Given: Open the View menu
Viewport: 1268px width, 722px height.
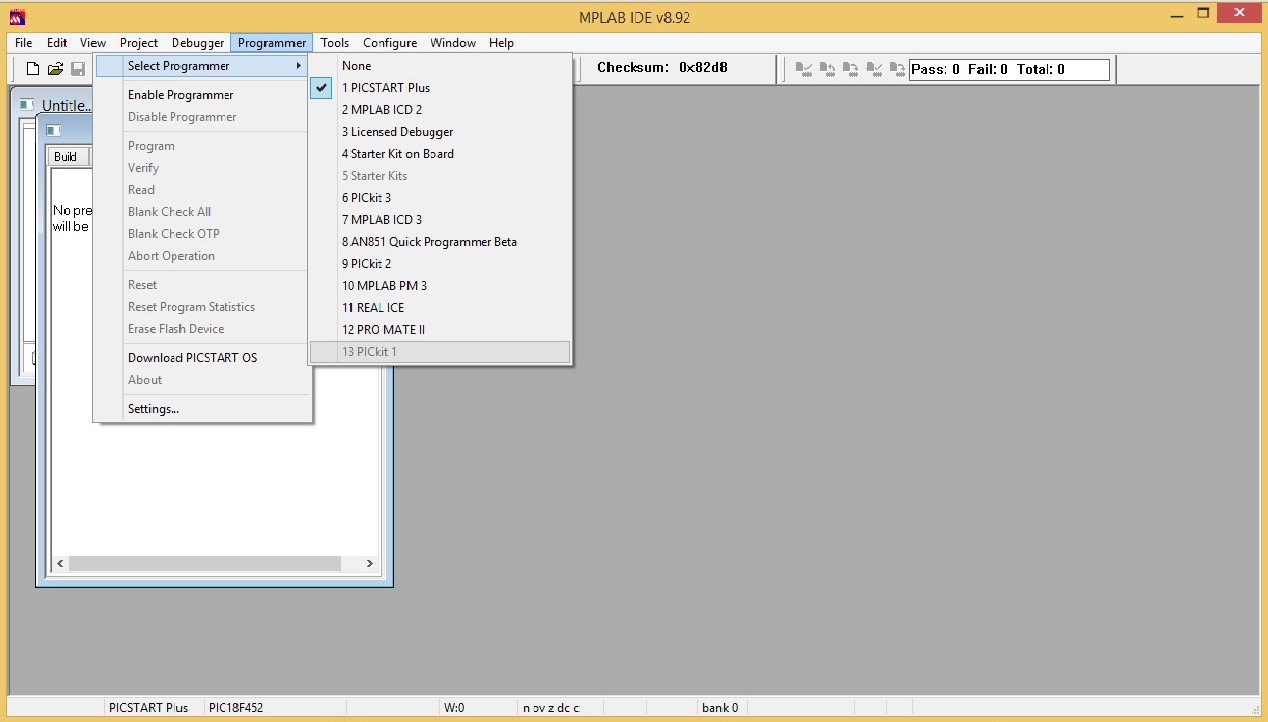Looking at the screenshot, I should pyautogui.click(x=93, y=43).
